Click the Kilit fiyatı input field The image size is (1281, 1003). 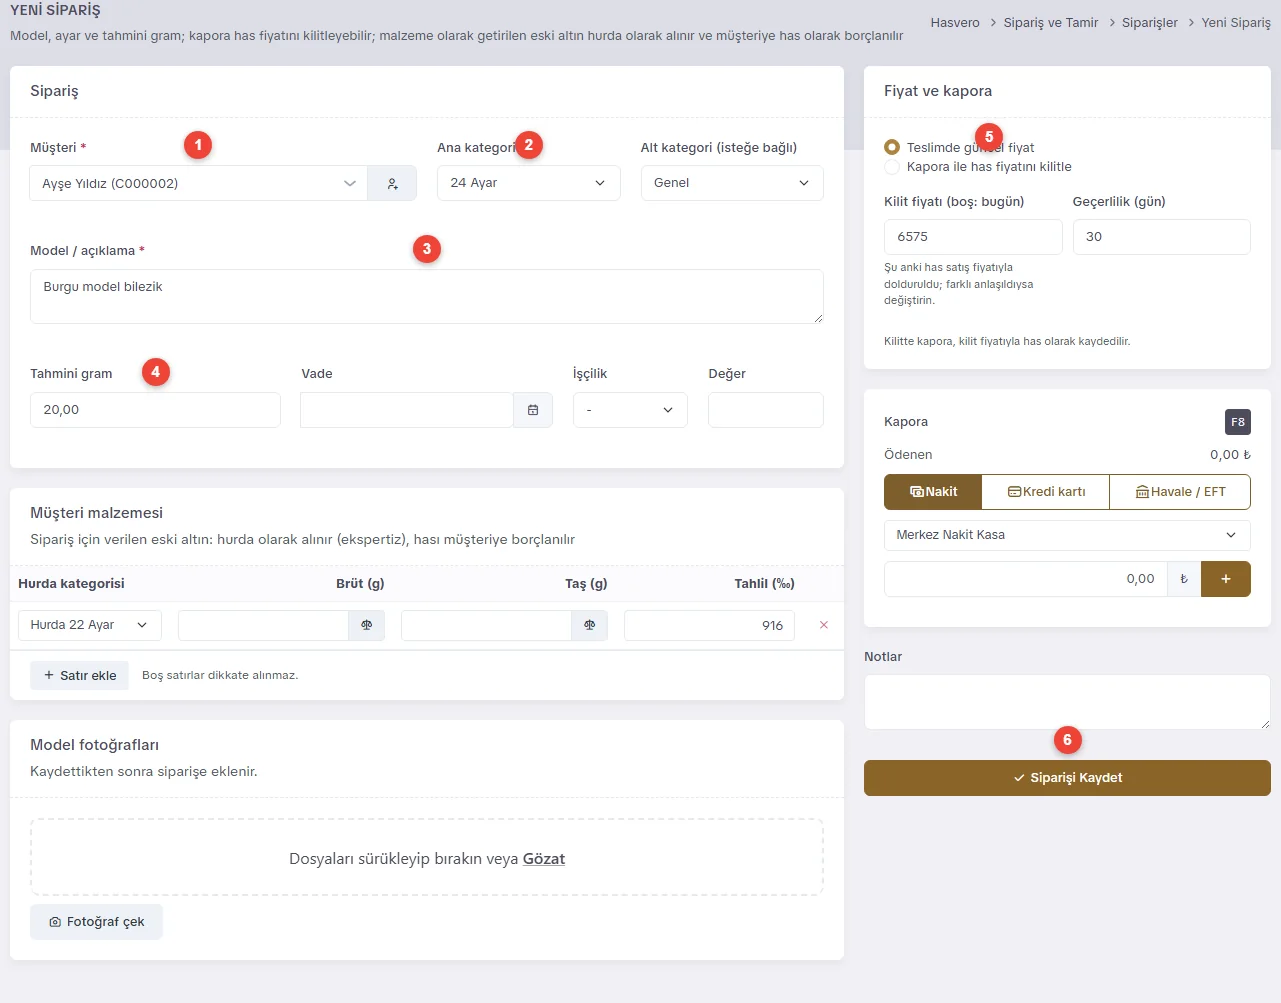[973, 237]
